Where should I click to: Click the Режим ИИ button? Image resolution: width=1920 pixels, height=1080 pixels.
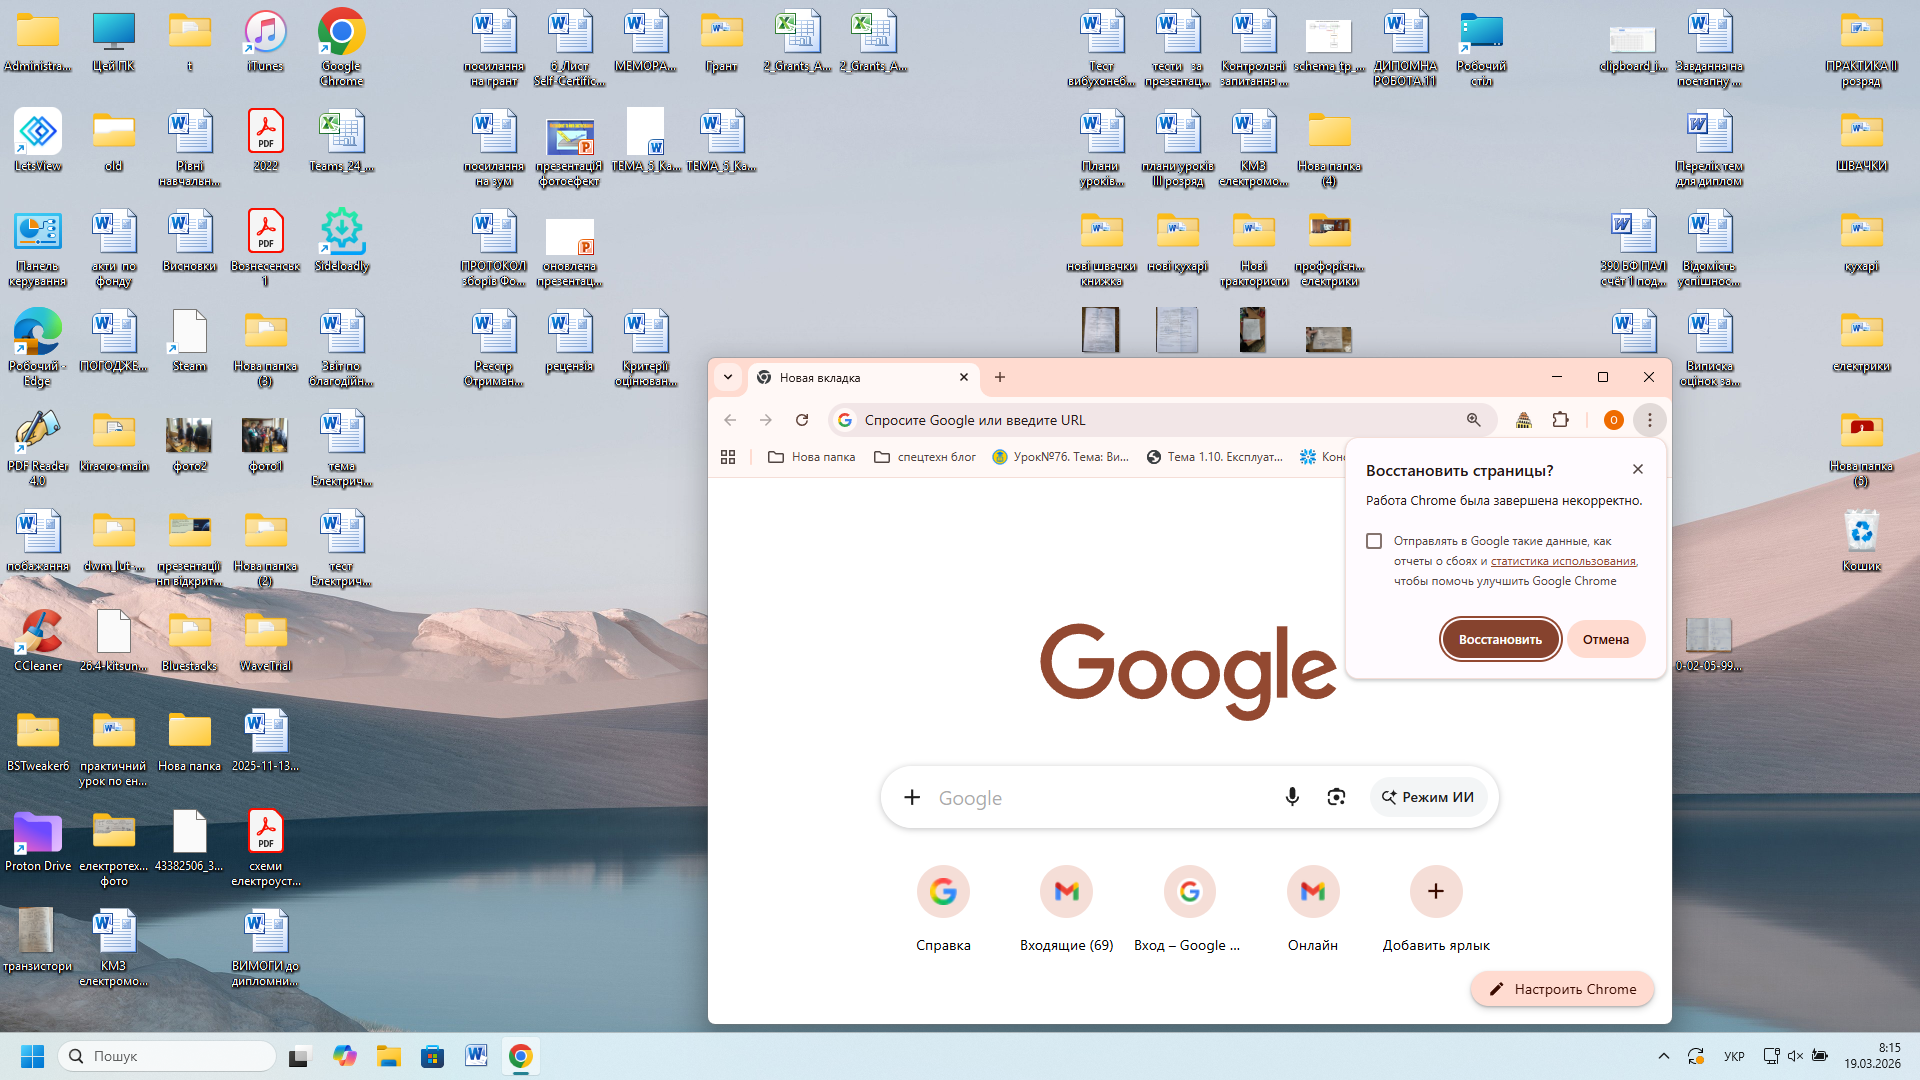1428,797
